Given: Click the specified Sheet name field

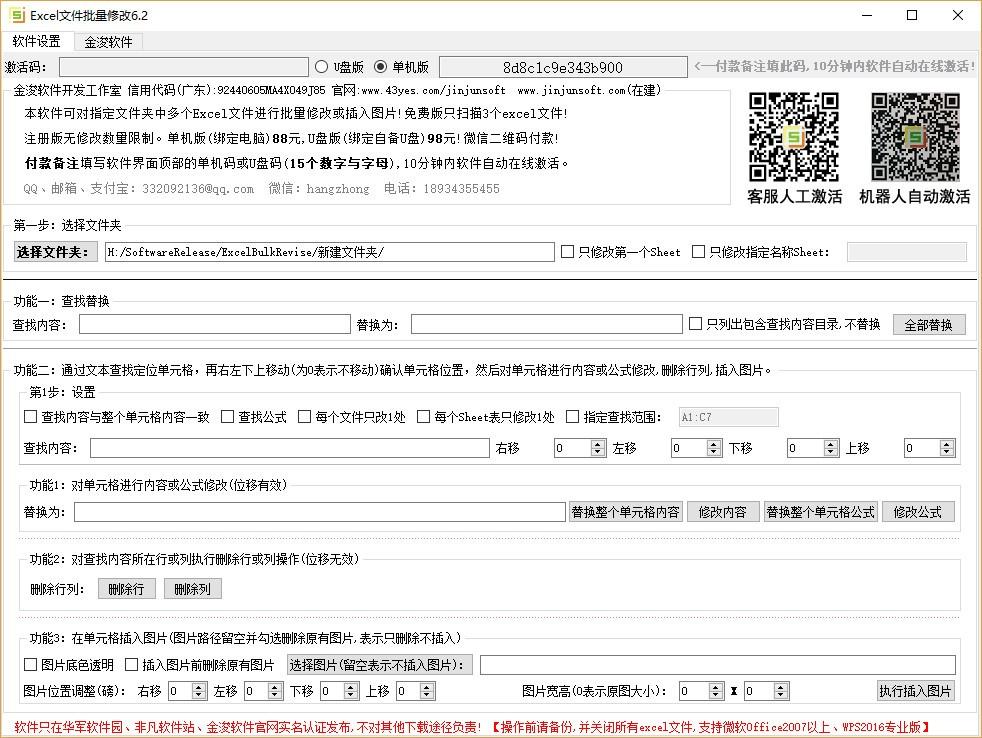Looking at the screenshot, I should point(907,252).
